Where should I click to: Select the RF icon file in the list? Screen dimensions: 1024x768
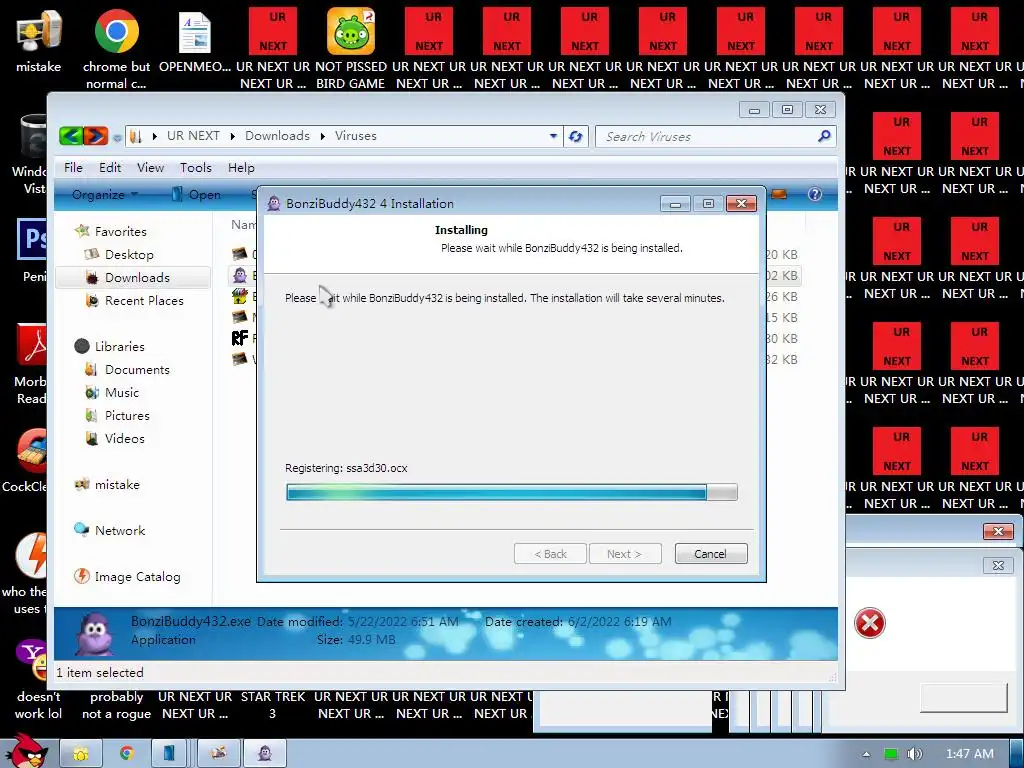tap(240, 338)
